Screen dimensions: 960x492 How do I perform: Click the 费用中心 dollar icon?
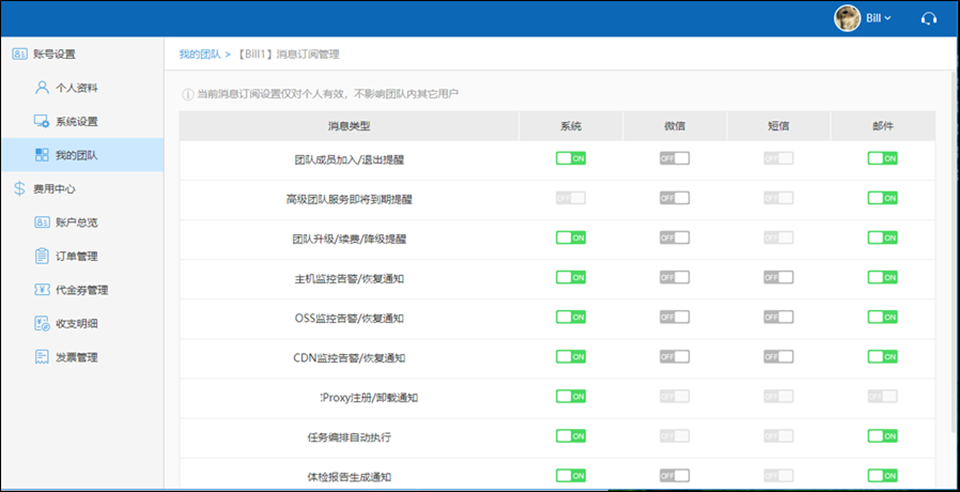(x=20, y=188)
